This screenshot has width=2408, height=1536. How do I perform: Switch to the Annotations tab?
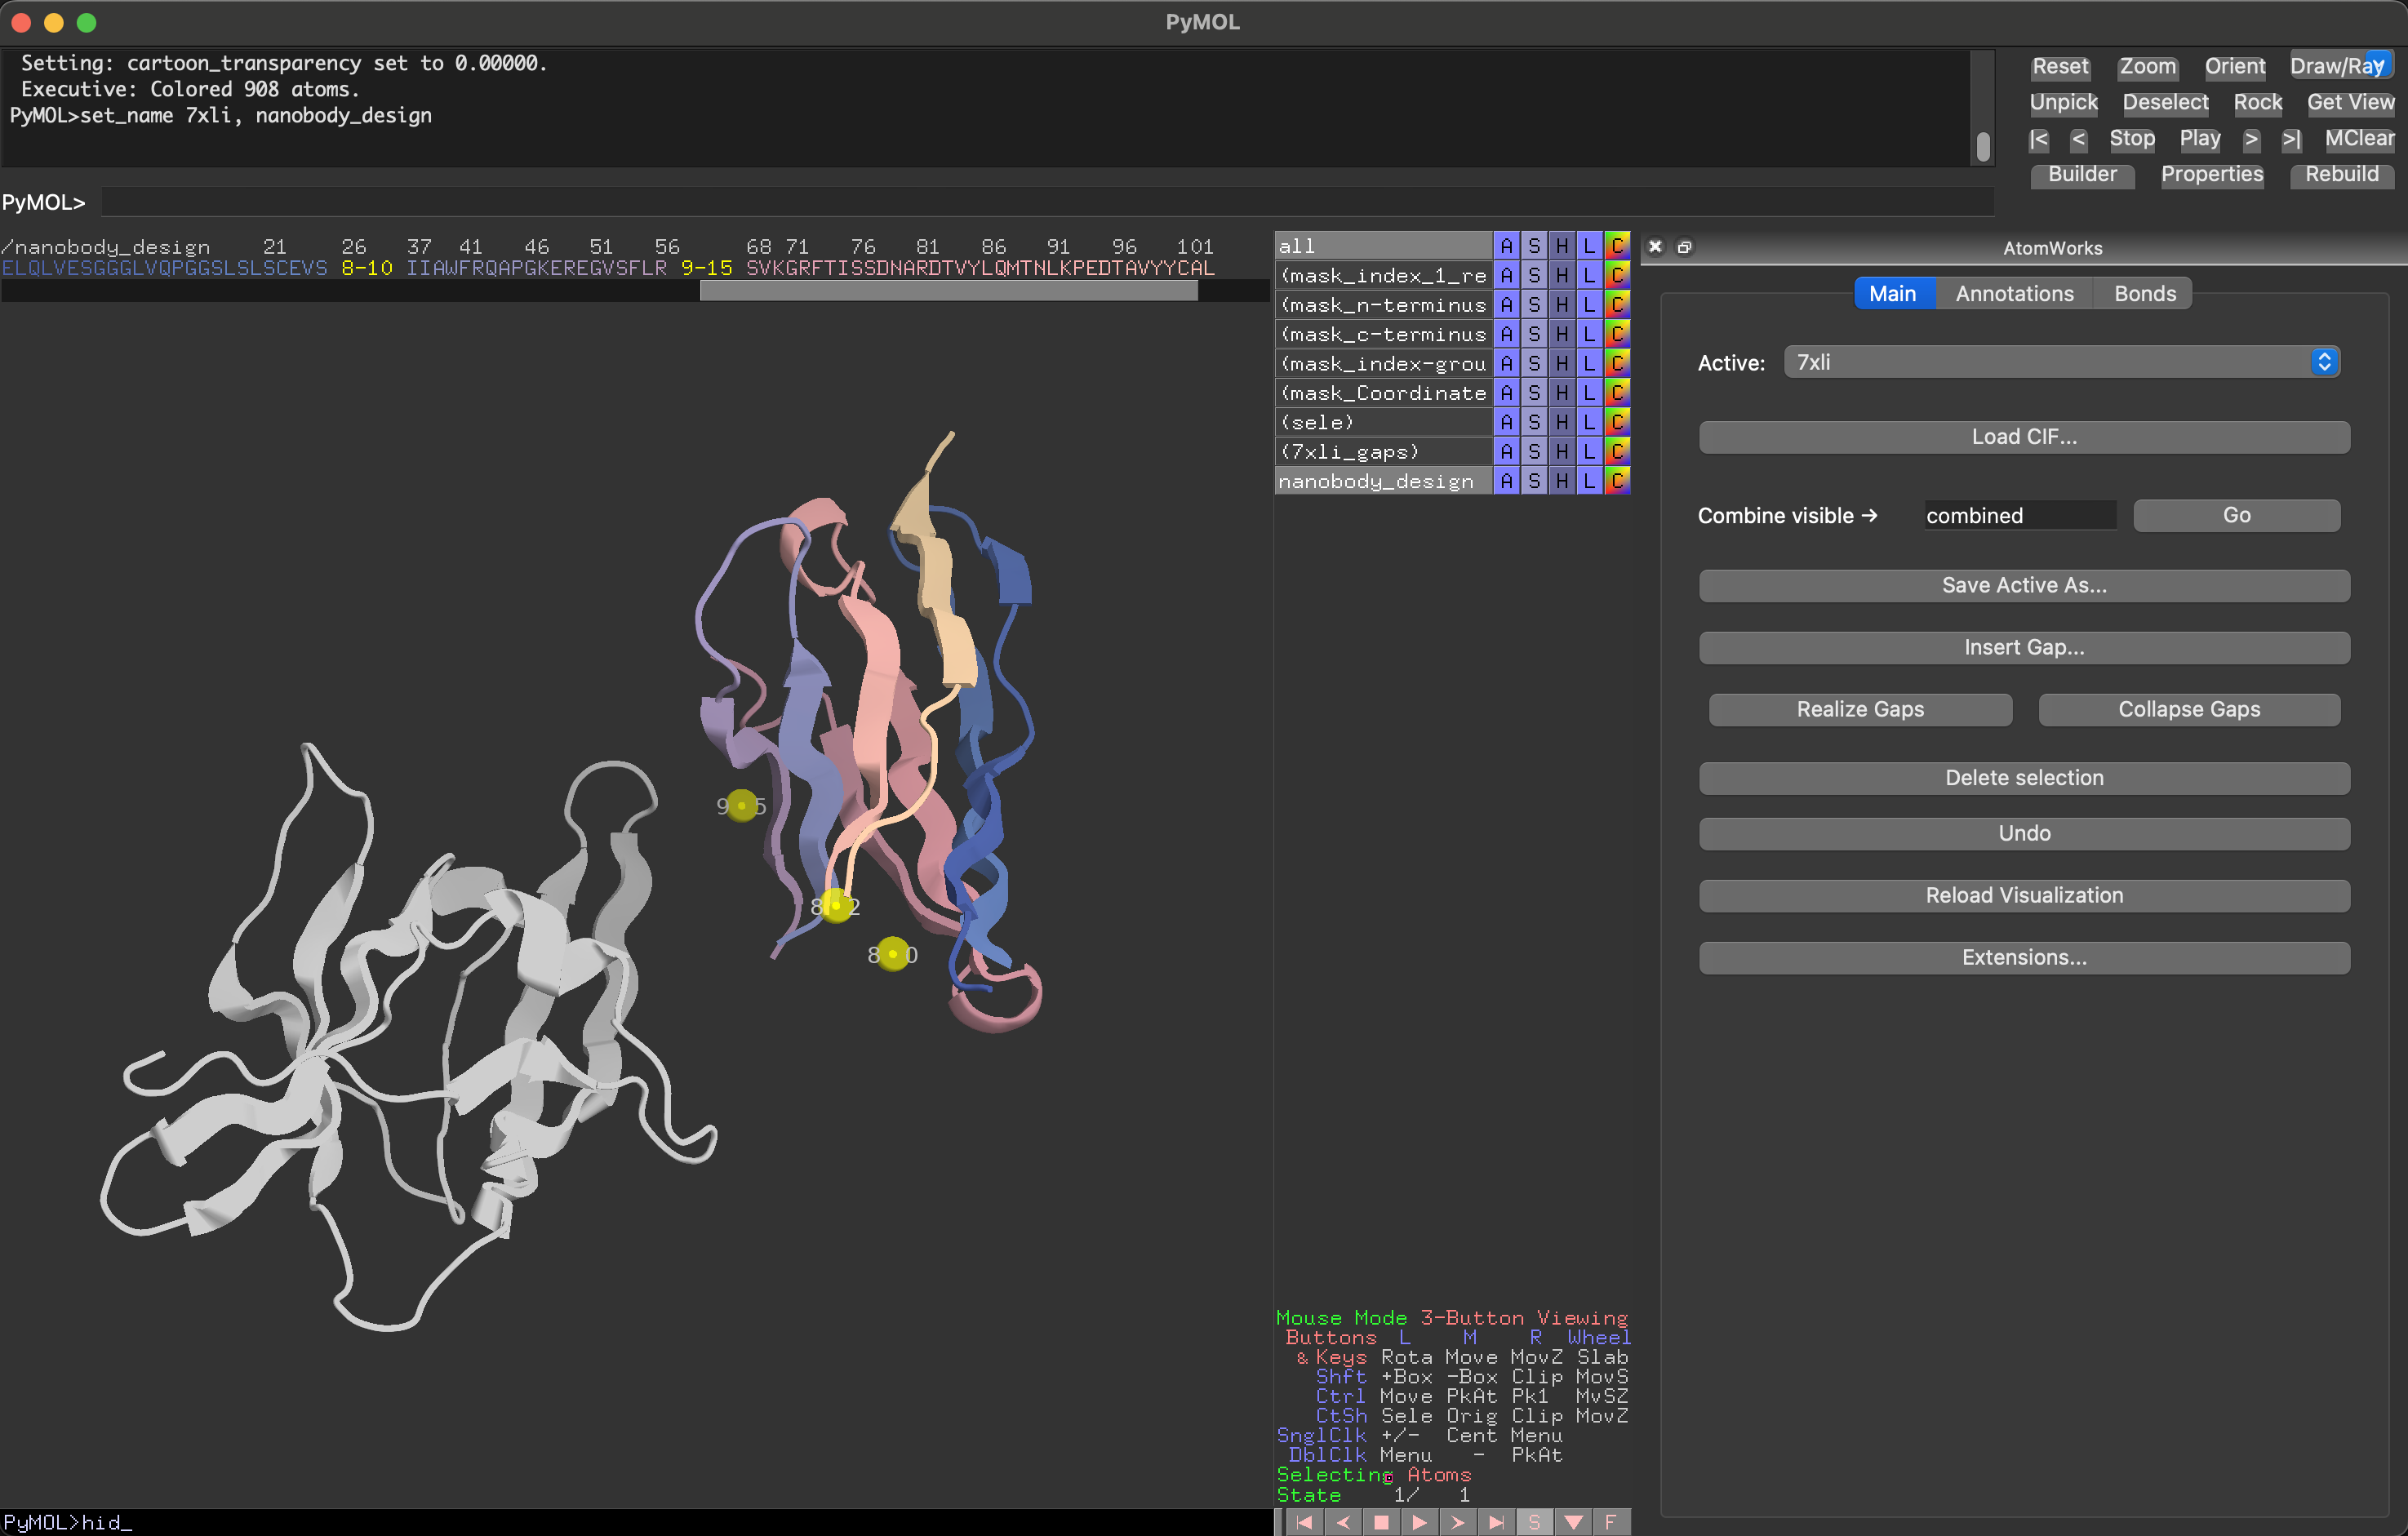(x=2014, y=294)
